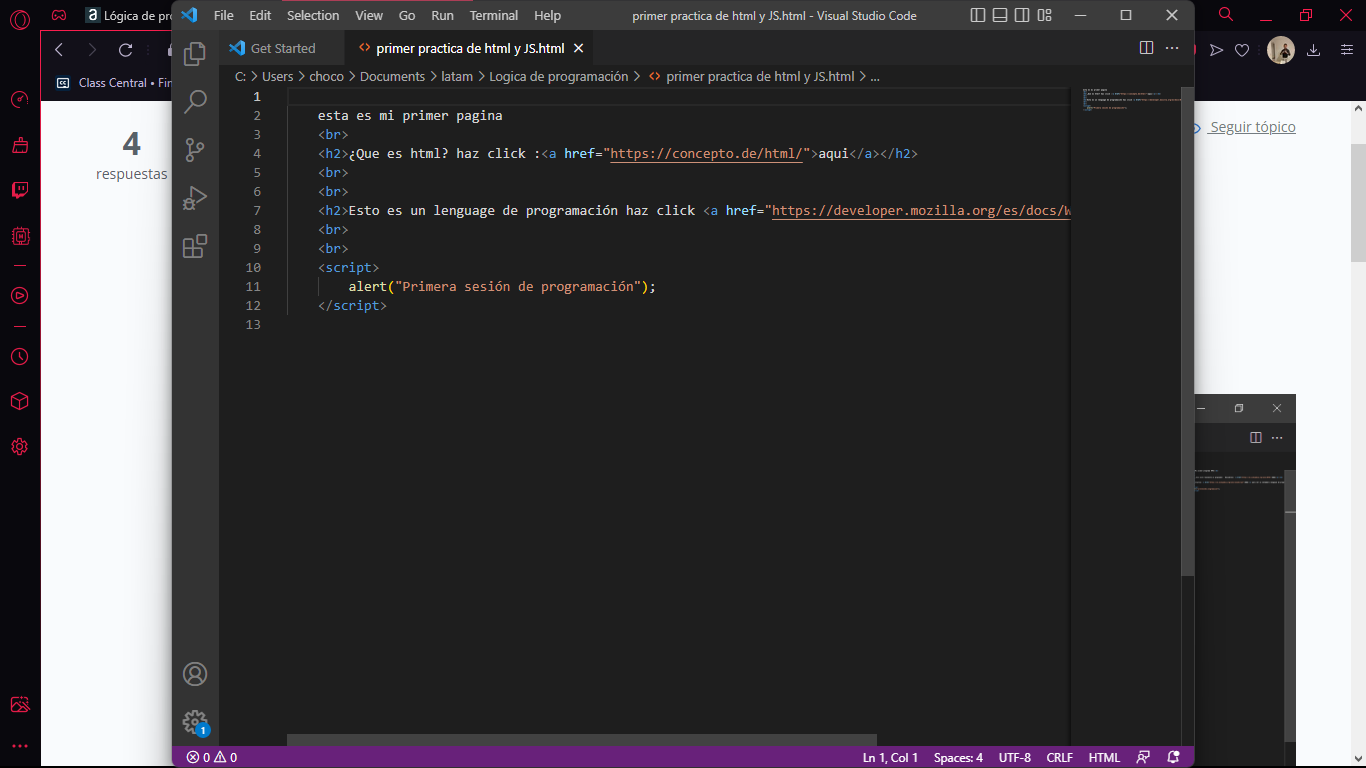Toggle the secondary sidebar layout button
Screen dimensions: 1366x768
pos(1022,15)
